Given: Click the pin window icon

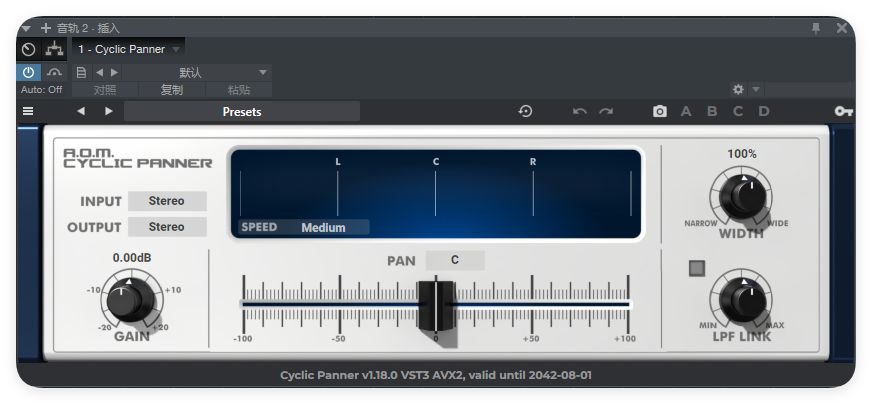Looking at the screenshot, I should click(x=816, y=28).
